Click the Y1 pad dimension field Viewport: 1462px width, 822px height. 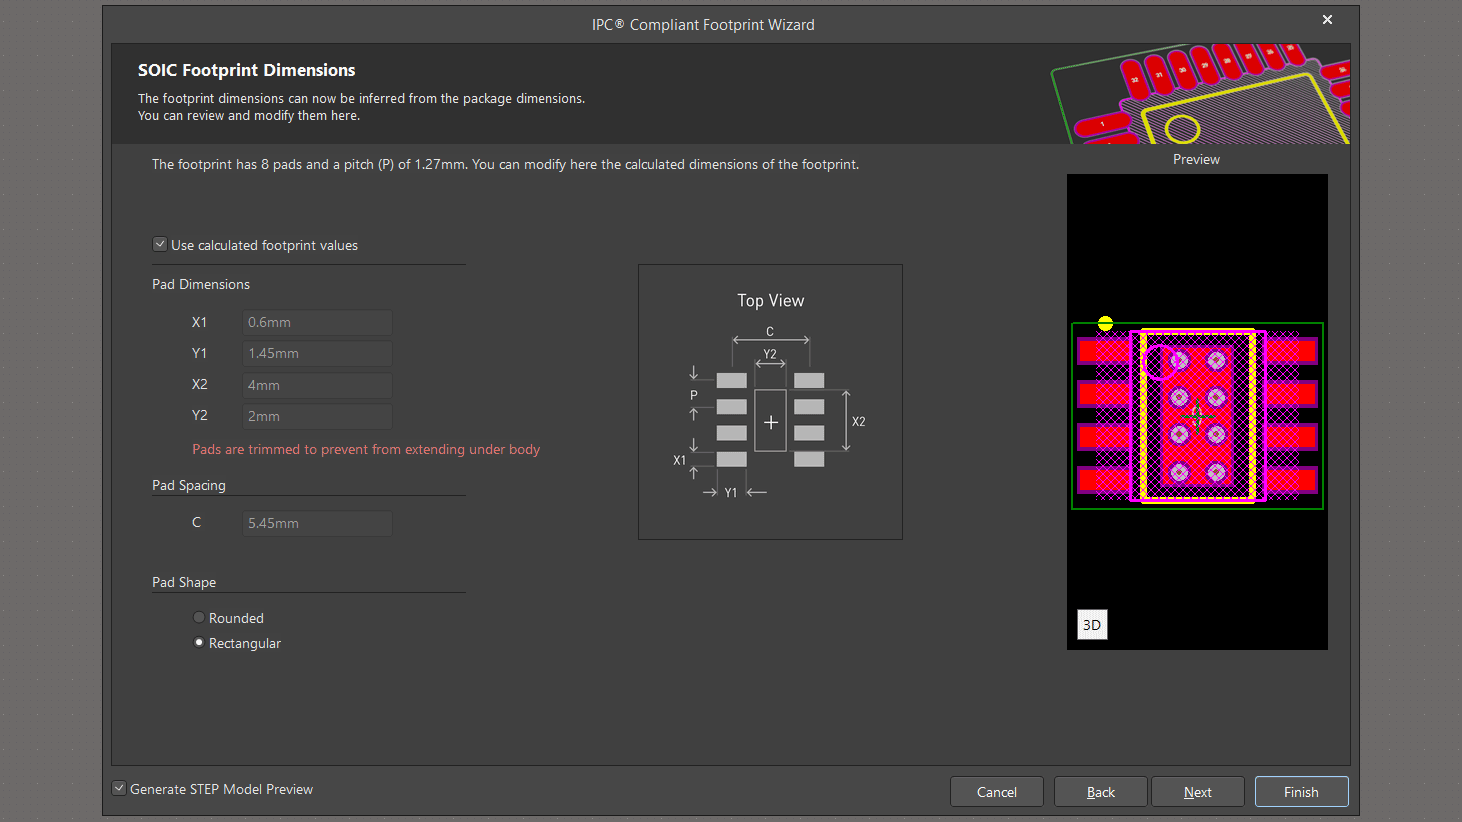(317, 353)
